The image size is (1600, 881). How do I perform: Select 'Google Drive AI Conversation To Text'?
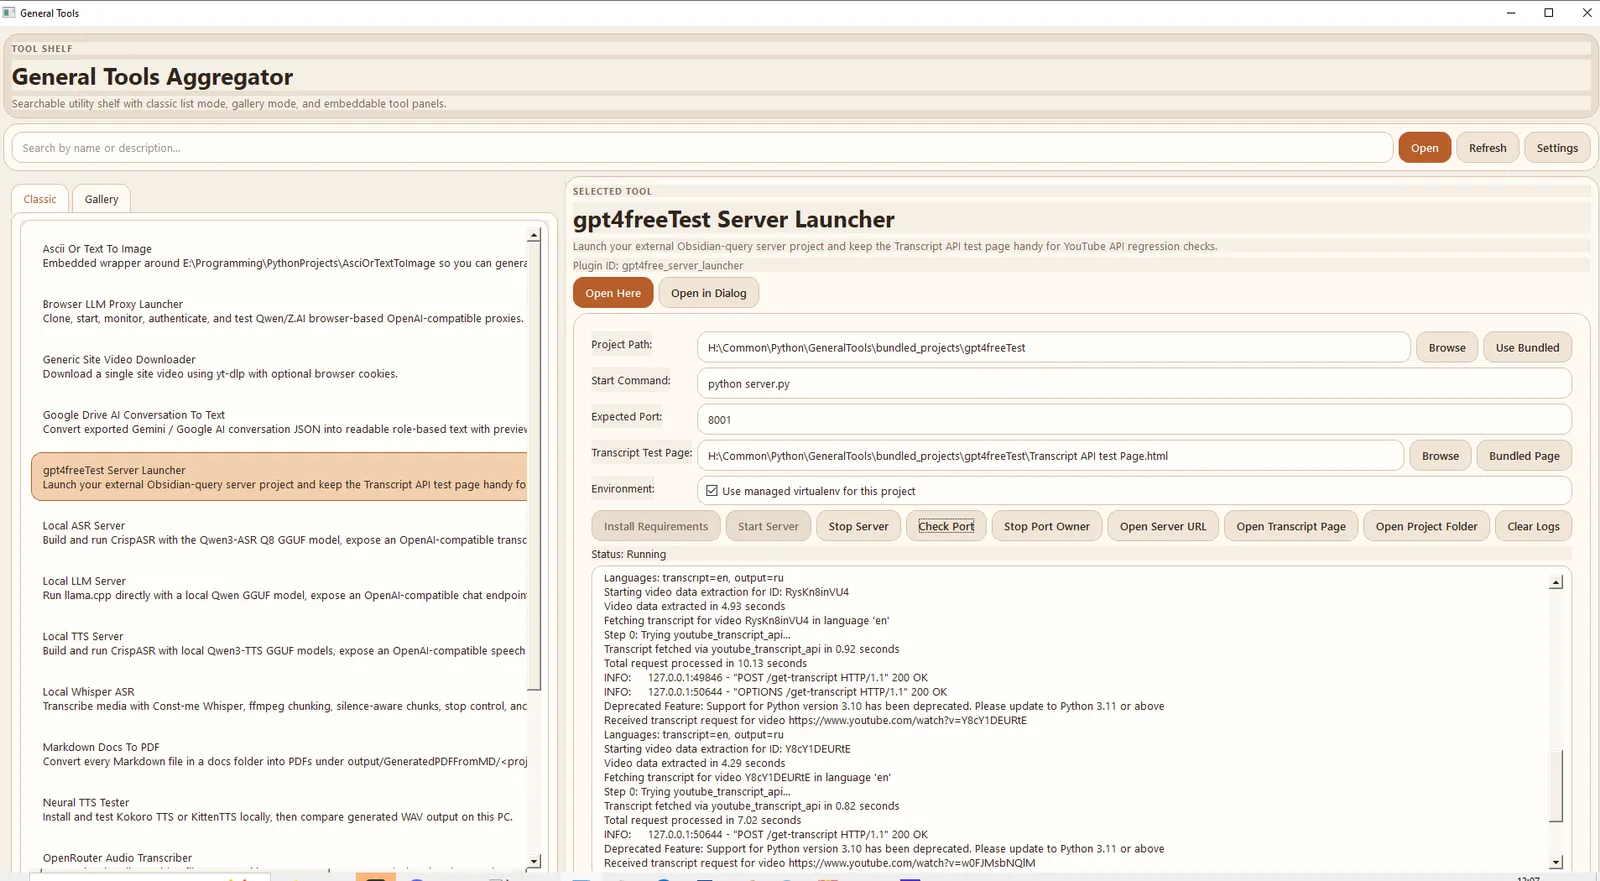(279, 422)
